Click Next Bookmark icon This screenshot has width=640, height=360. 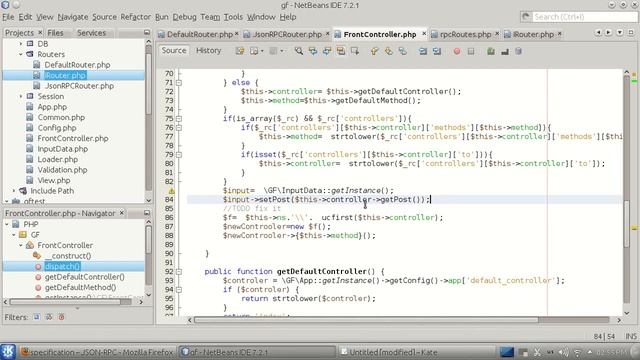click(389, 51)
